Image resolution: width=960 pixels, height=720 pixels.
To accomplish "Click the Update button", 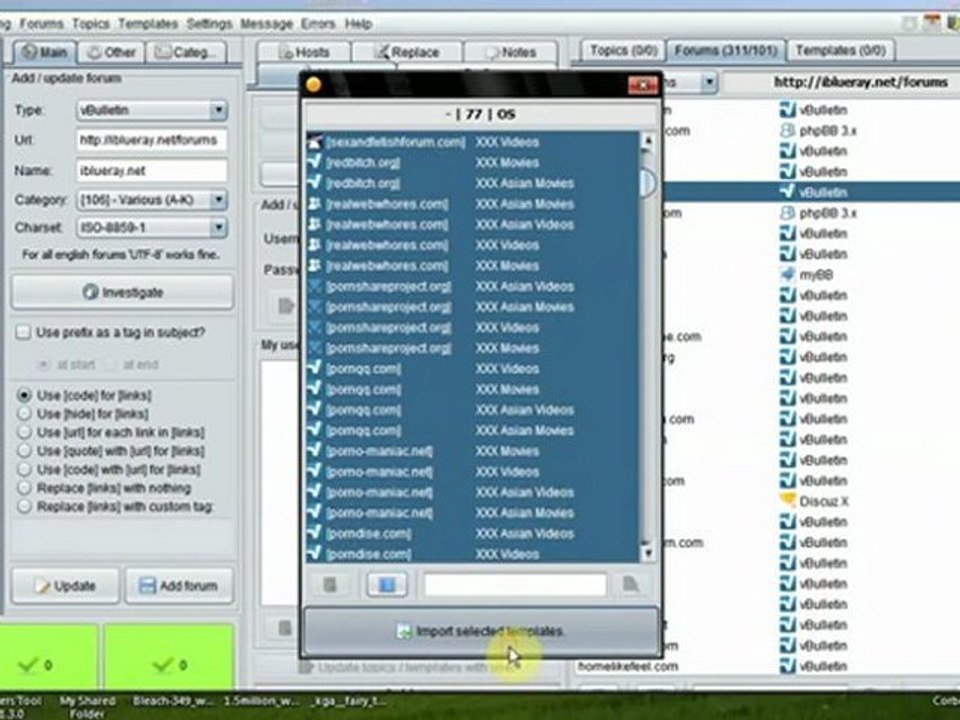I will click(65, 586).
